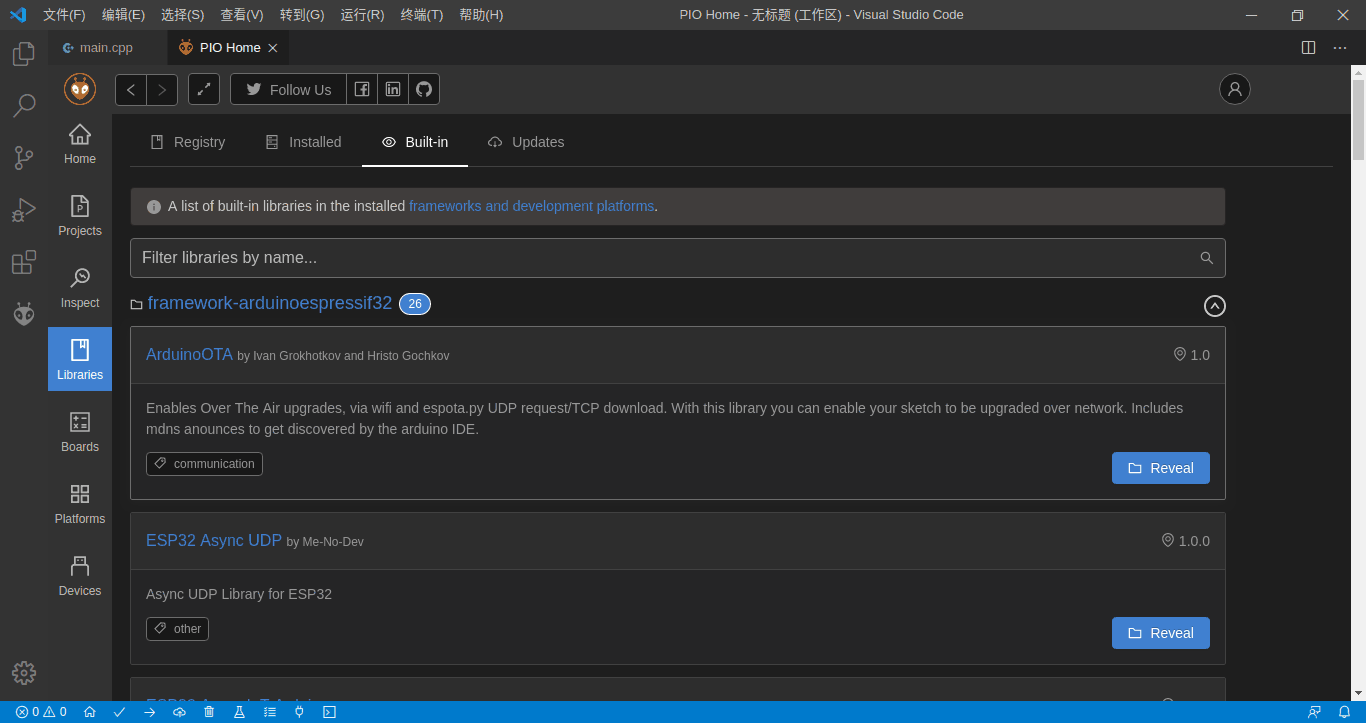The image size is (1366, 723).
Task: Open the 终端(T) menu
Action: coord(422,15)
